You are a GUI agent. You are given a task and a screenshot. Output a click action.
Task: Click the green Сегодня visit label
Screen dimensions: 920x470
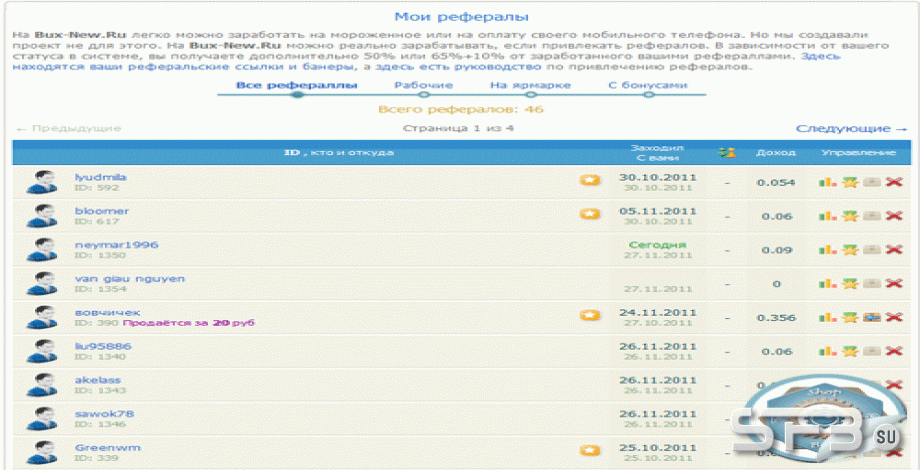(x=657, y=245)
